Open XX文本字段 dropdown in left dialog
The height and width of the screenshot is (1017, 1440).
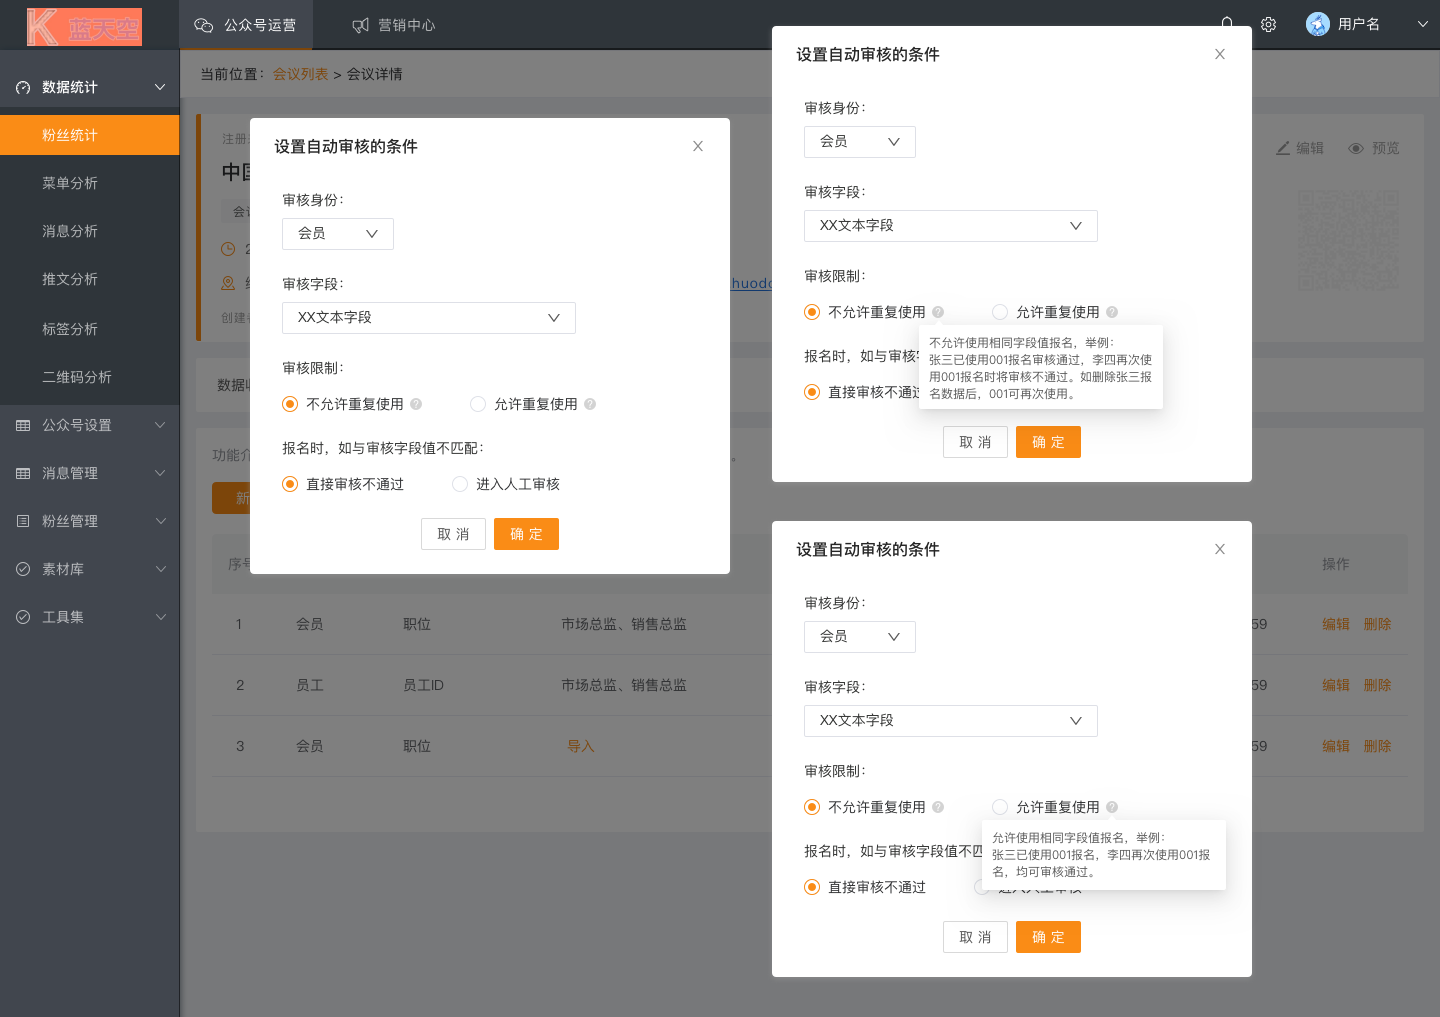point(428,317)
